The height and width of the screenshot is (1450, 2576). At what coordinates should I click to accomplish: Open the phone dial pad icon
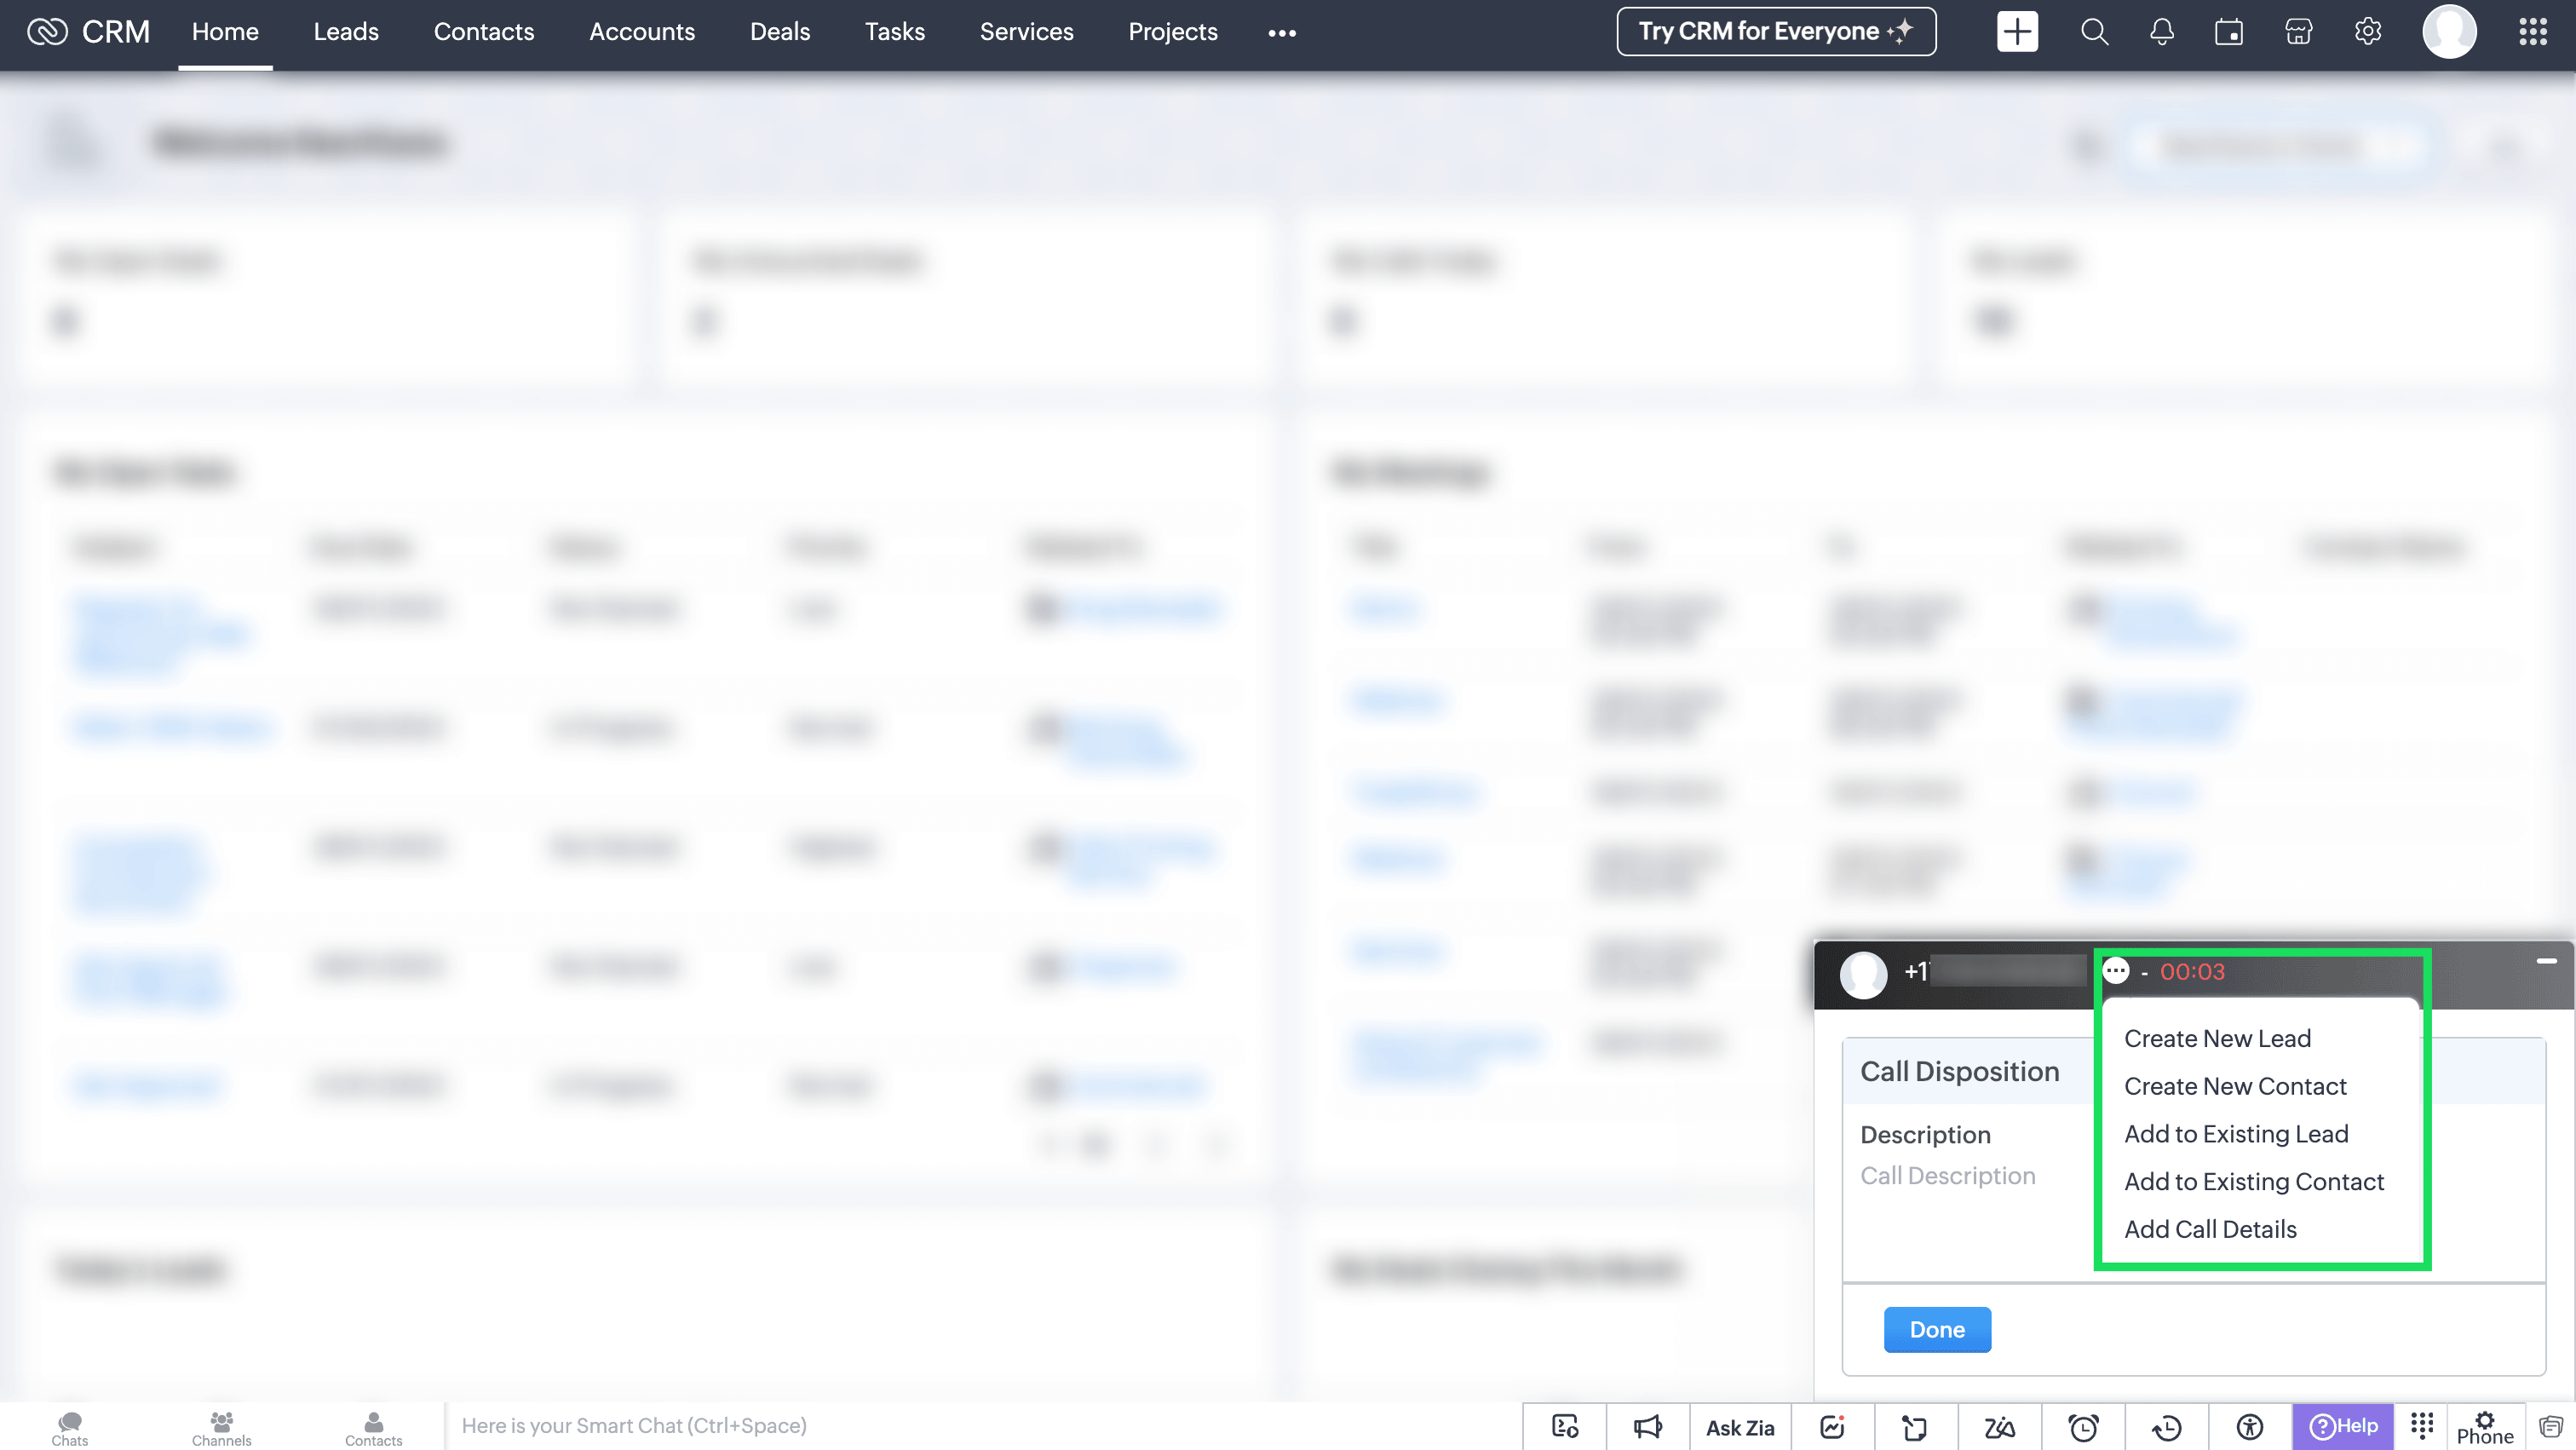(2421, 1425)
